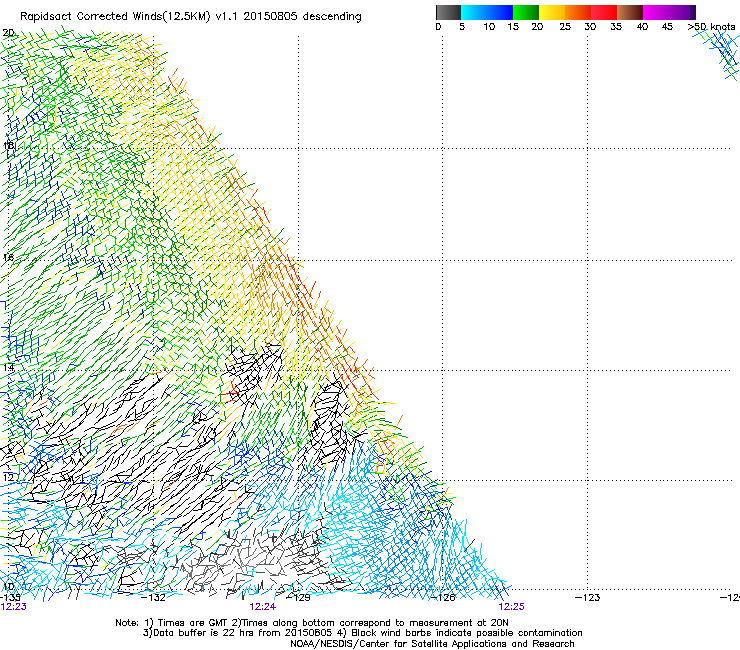This screenshot has height=650, width=740.
Task: Click the magenta 40–45 knots legend swatch
Action: (x=656, y=12)
